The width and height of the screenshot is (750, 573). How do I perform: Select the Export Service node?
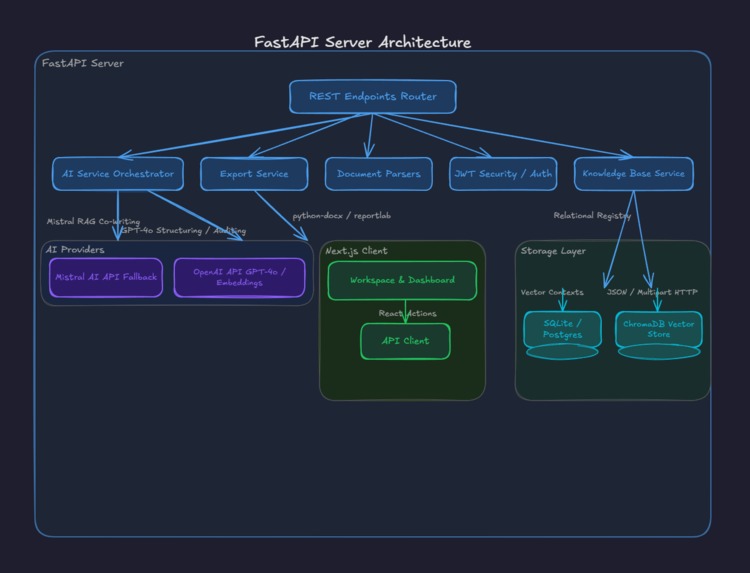[x=254, y=174]
